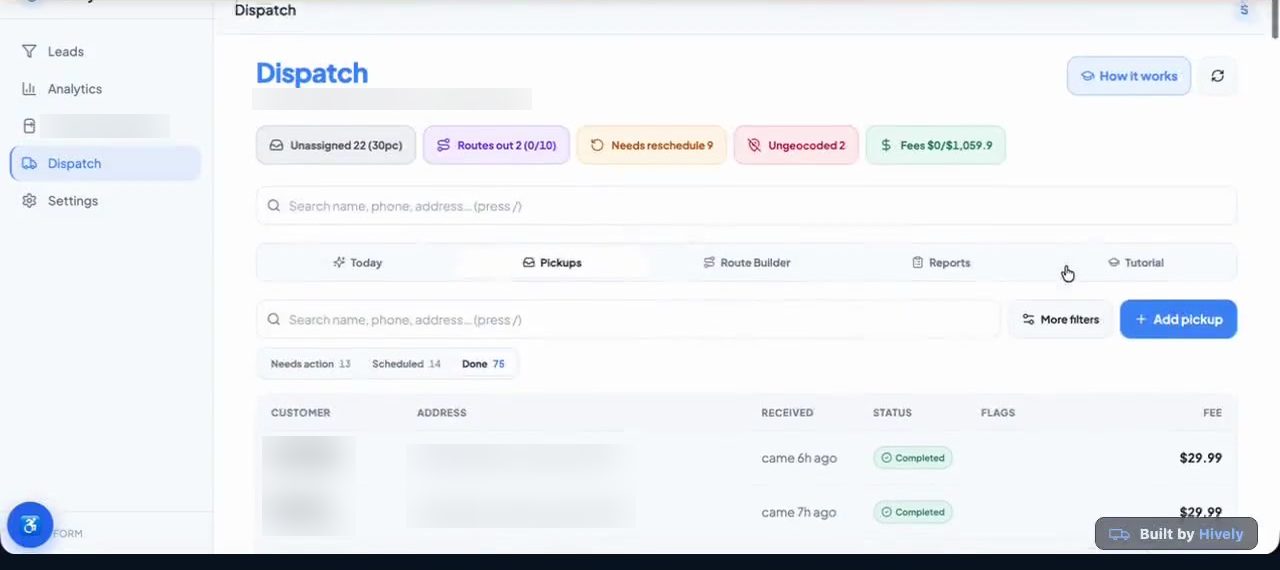The image size is (1280, 570).
Task: Click the database icon in sidebar
Action: 29,126
